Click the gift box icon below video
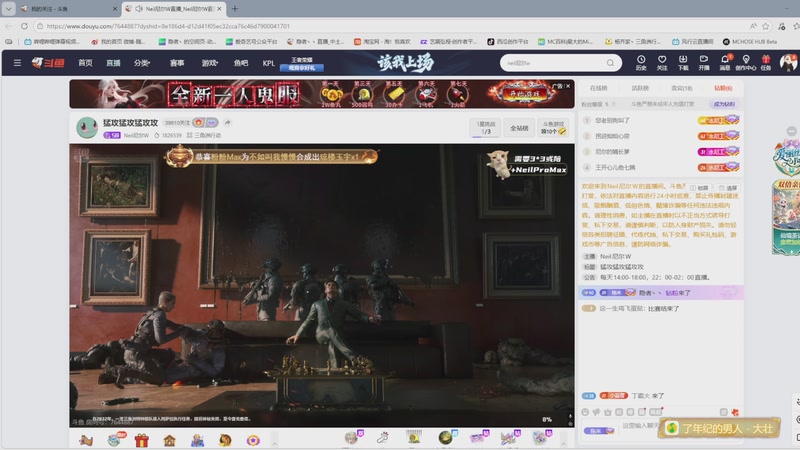 coord(142,440)
